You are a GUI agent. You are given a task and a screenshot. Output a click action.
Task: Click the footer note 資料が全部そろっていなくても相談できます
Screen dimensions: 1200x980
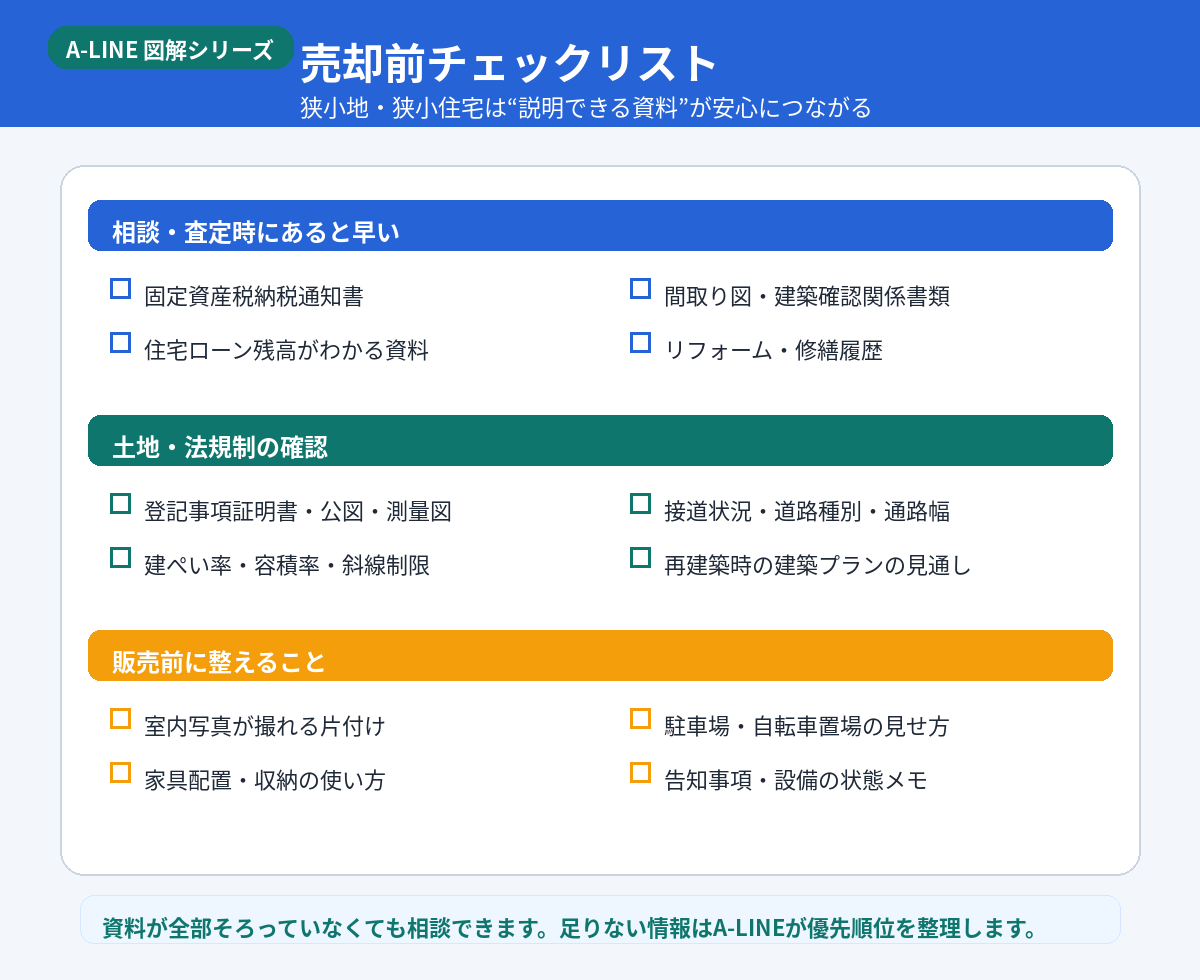(600, 920)
